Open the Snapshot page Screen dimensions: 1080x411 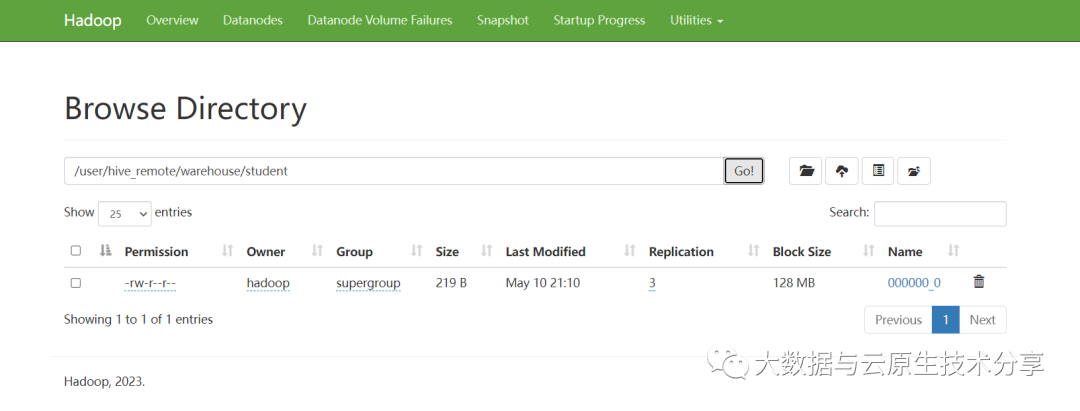click(503, 20)
